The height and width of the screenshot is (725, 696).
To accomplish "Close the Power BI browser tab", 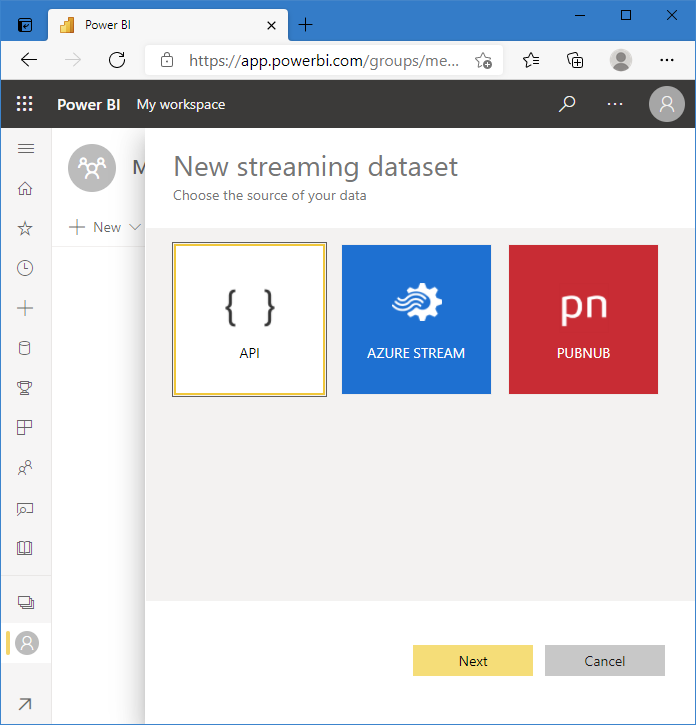I will [271, 25].
